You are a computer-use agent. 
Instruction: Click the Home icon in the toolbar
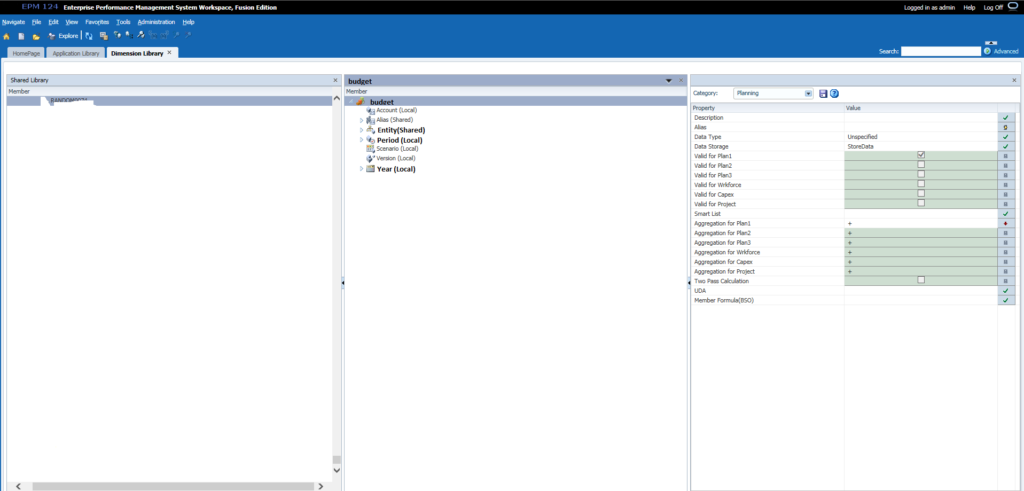(x=7, y=36)
